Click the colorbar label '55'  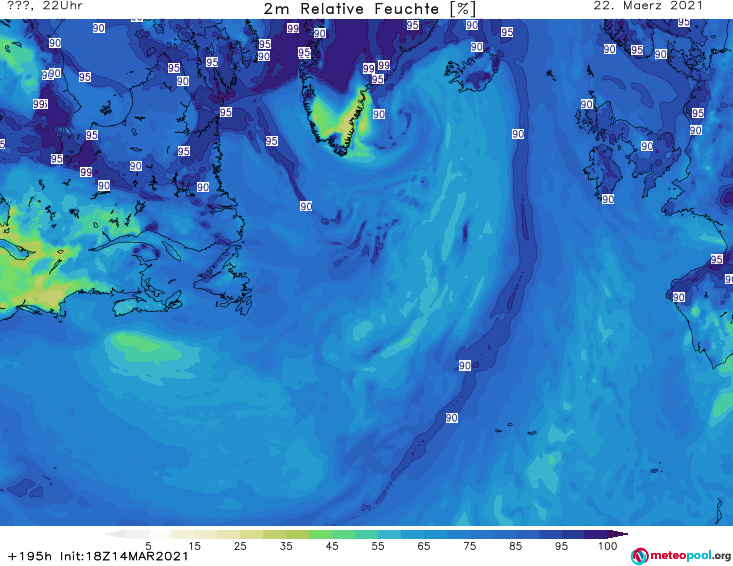click(378, 546)
